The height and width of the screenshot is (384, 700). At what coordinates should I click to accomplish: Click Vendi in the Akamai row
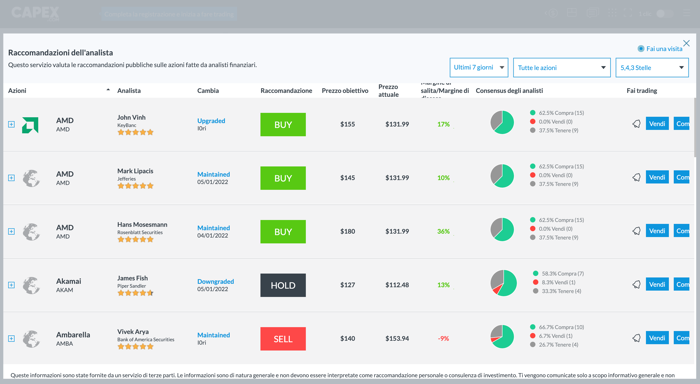[657, 284]
